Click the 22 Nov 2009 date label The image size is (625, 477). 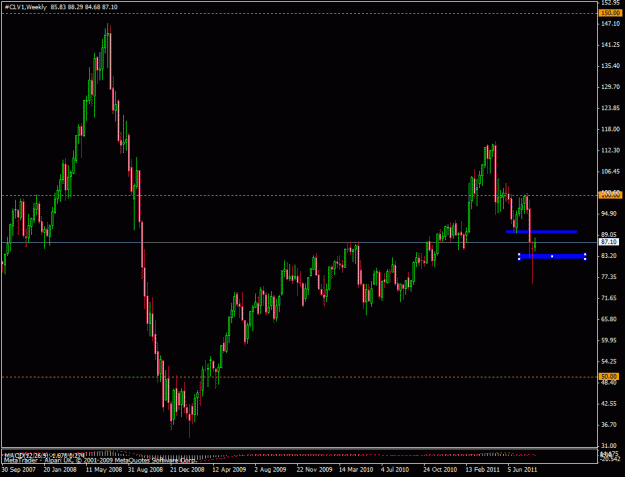[x=314, y=469]
